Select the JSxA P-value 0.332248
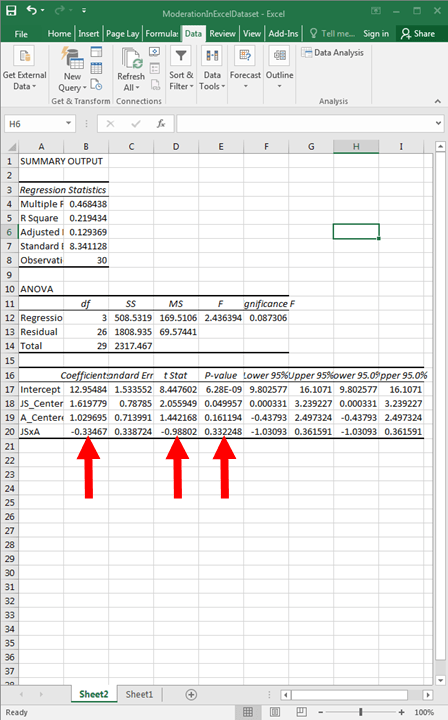 point(221,432)
